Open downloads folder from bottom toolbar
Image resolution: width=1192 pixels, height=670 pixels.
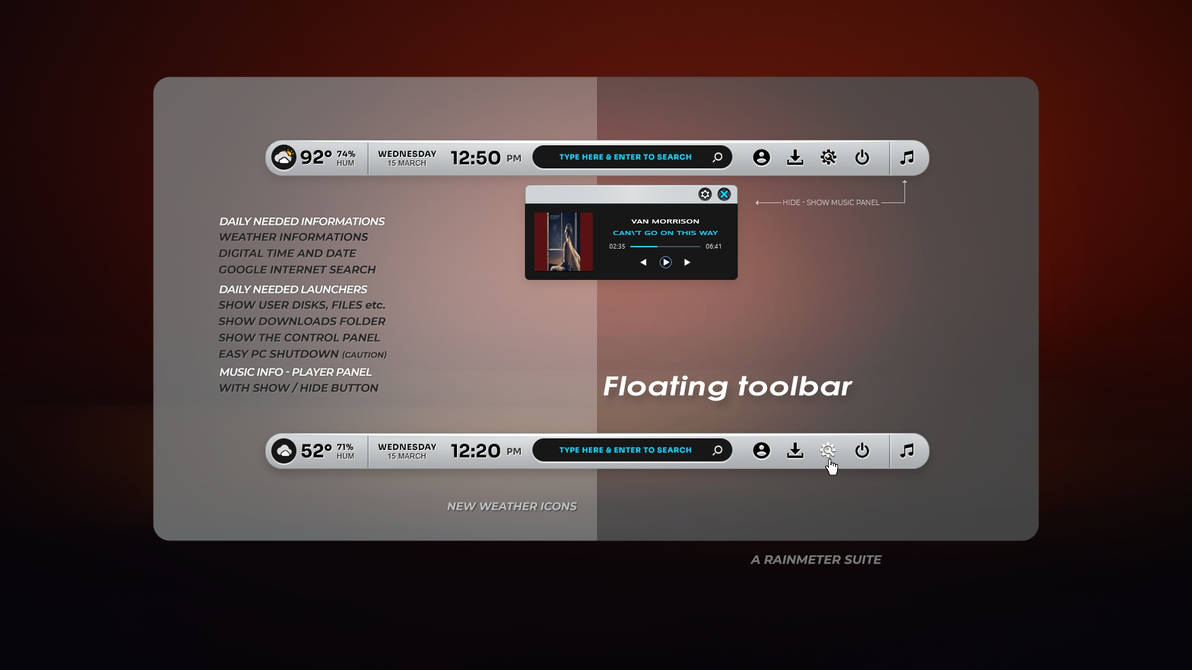point(794,450)
